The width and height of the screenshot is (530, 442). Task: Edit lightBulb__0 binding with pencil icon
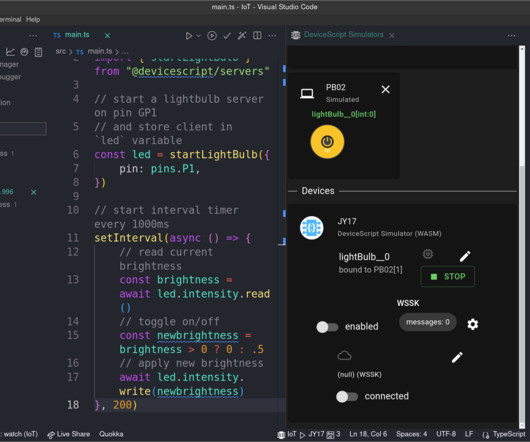pos(465,256)
